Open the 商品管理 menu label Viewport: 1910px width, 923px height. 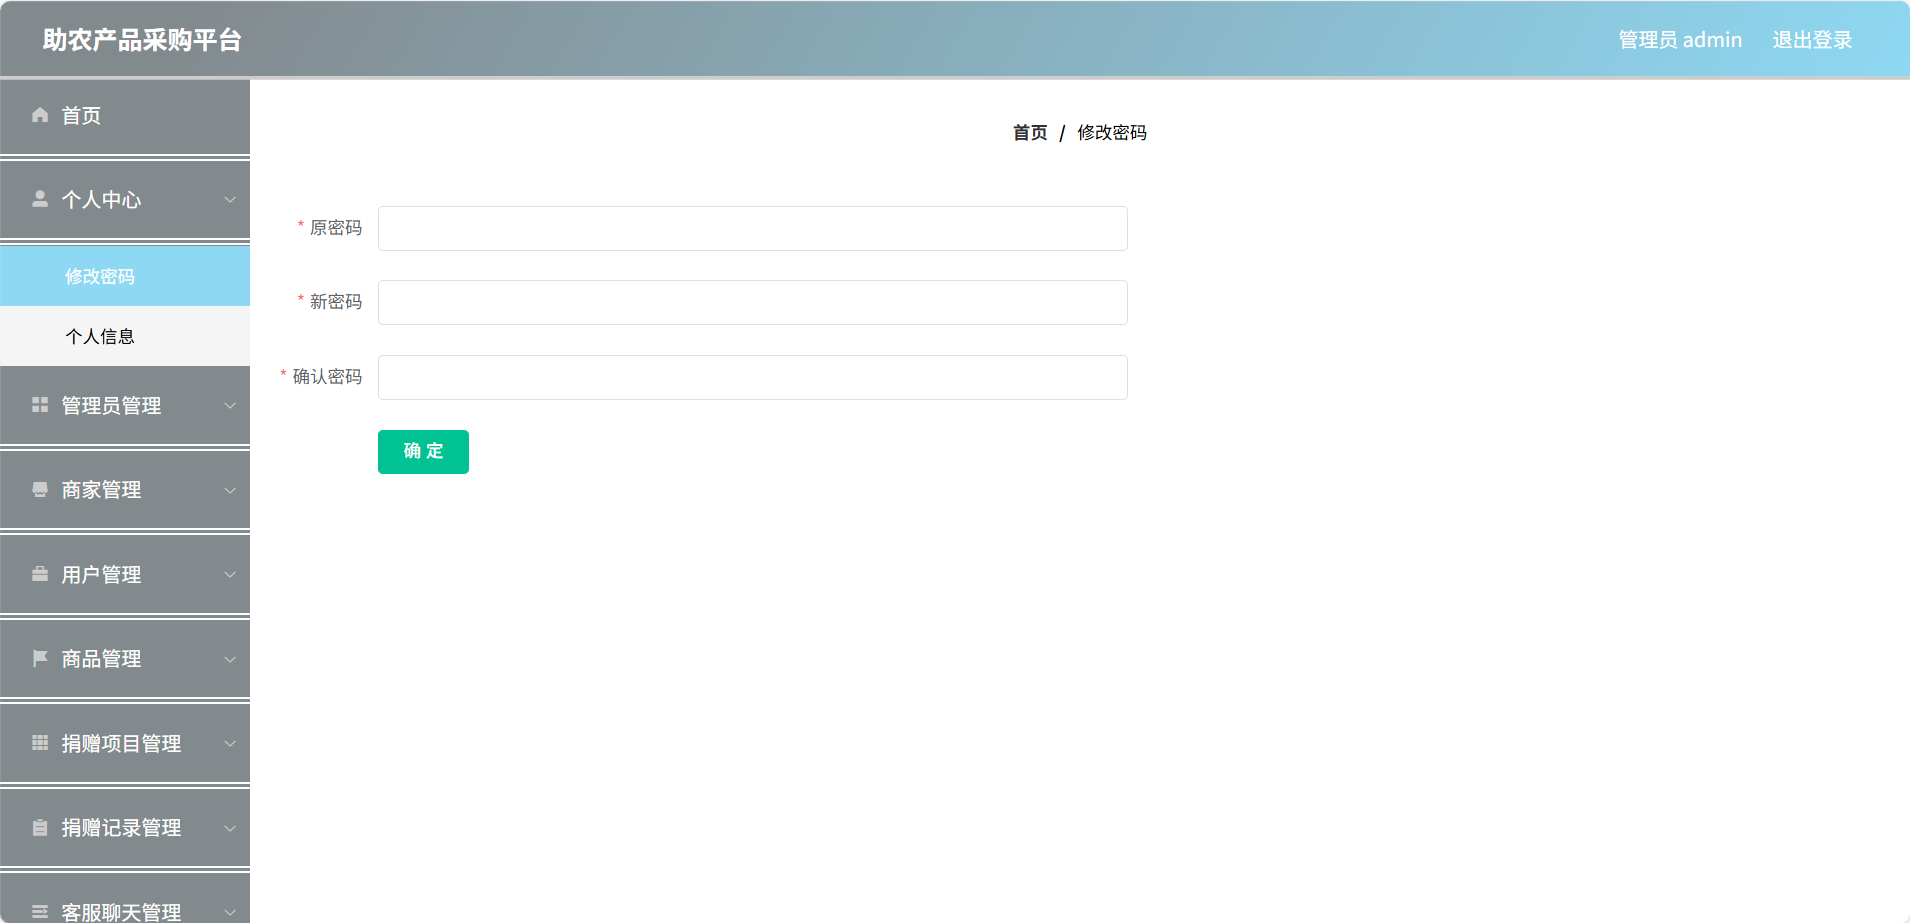click(x=101, y=658)
